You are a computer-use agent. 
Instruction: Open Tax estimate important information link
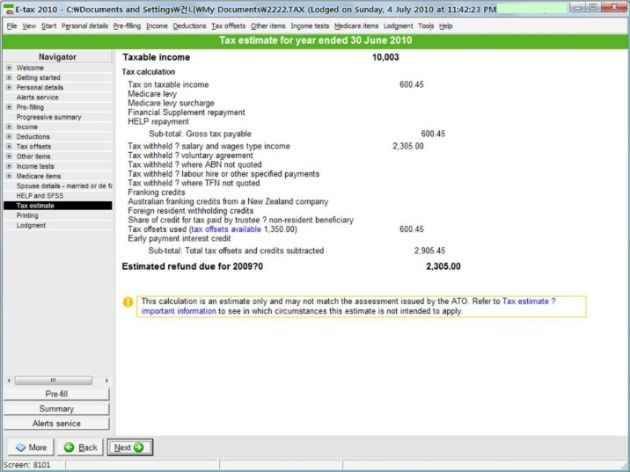(x=348, y=306)
